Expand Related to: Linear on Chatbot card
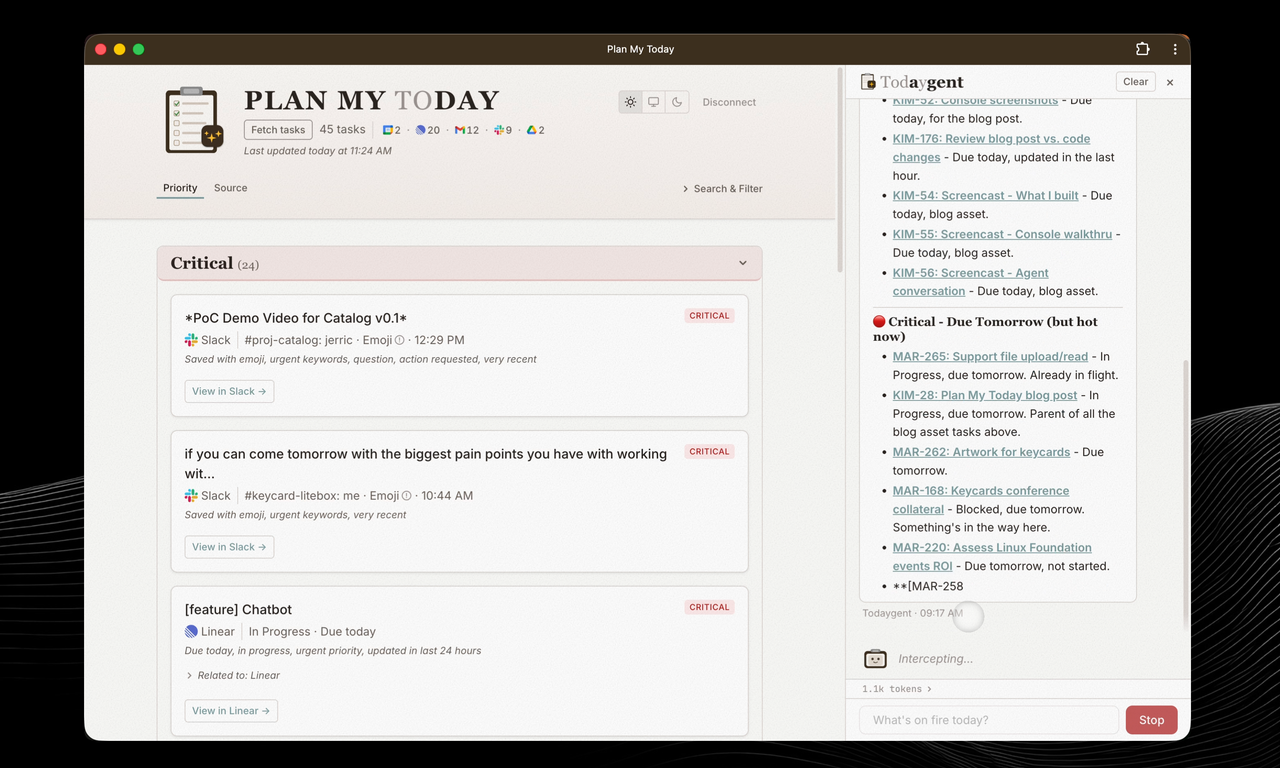This screenshot has width=1280, height=768. click(232, 675)
